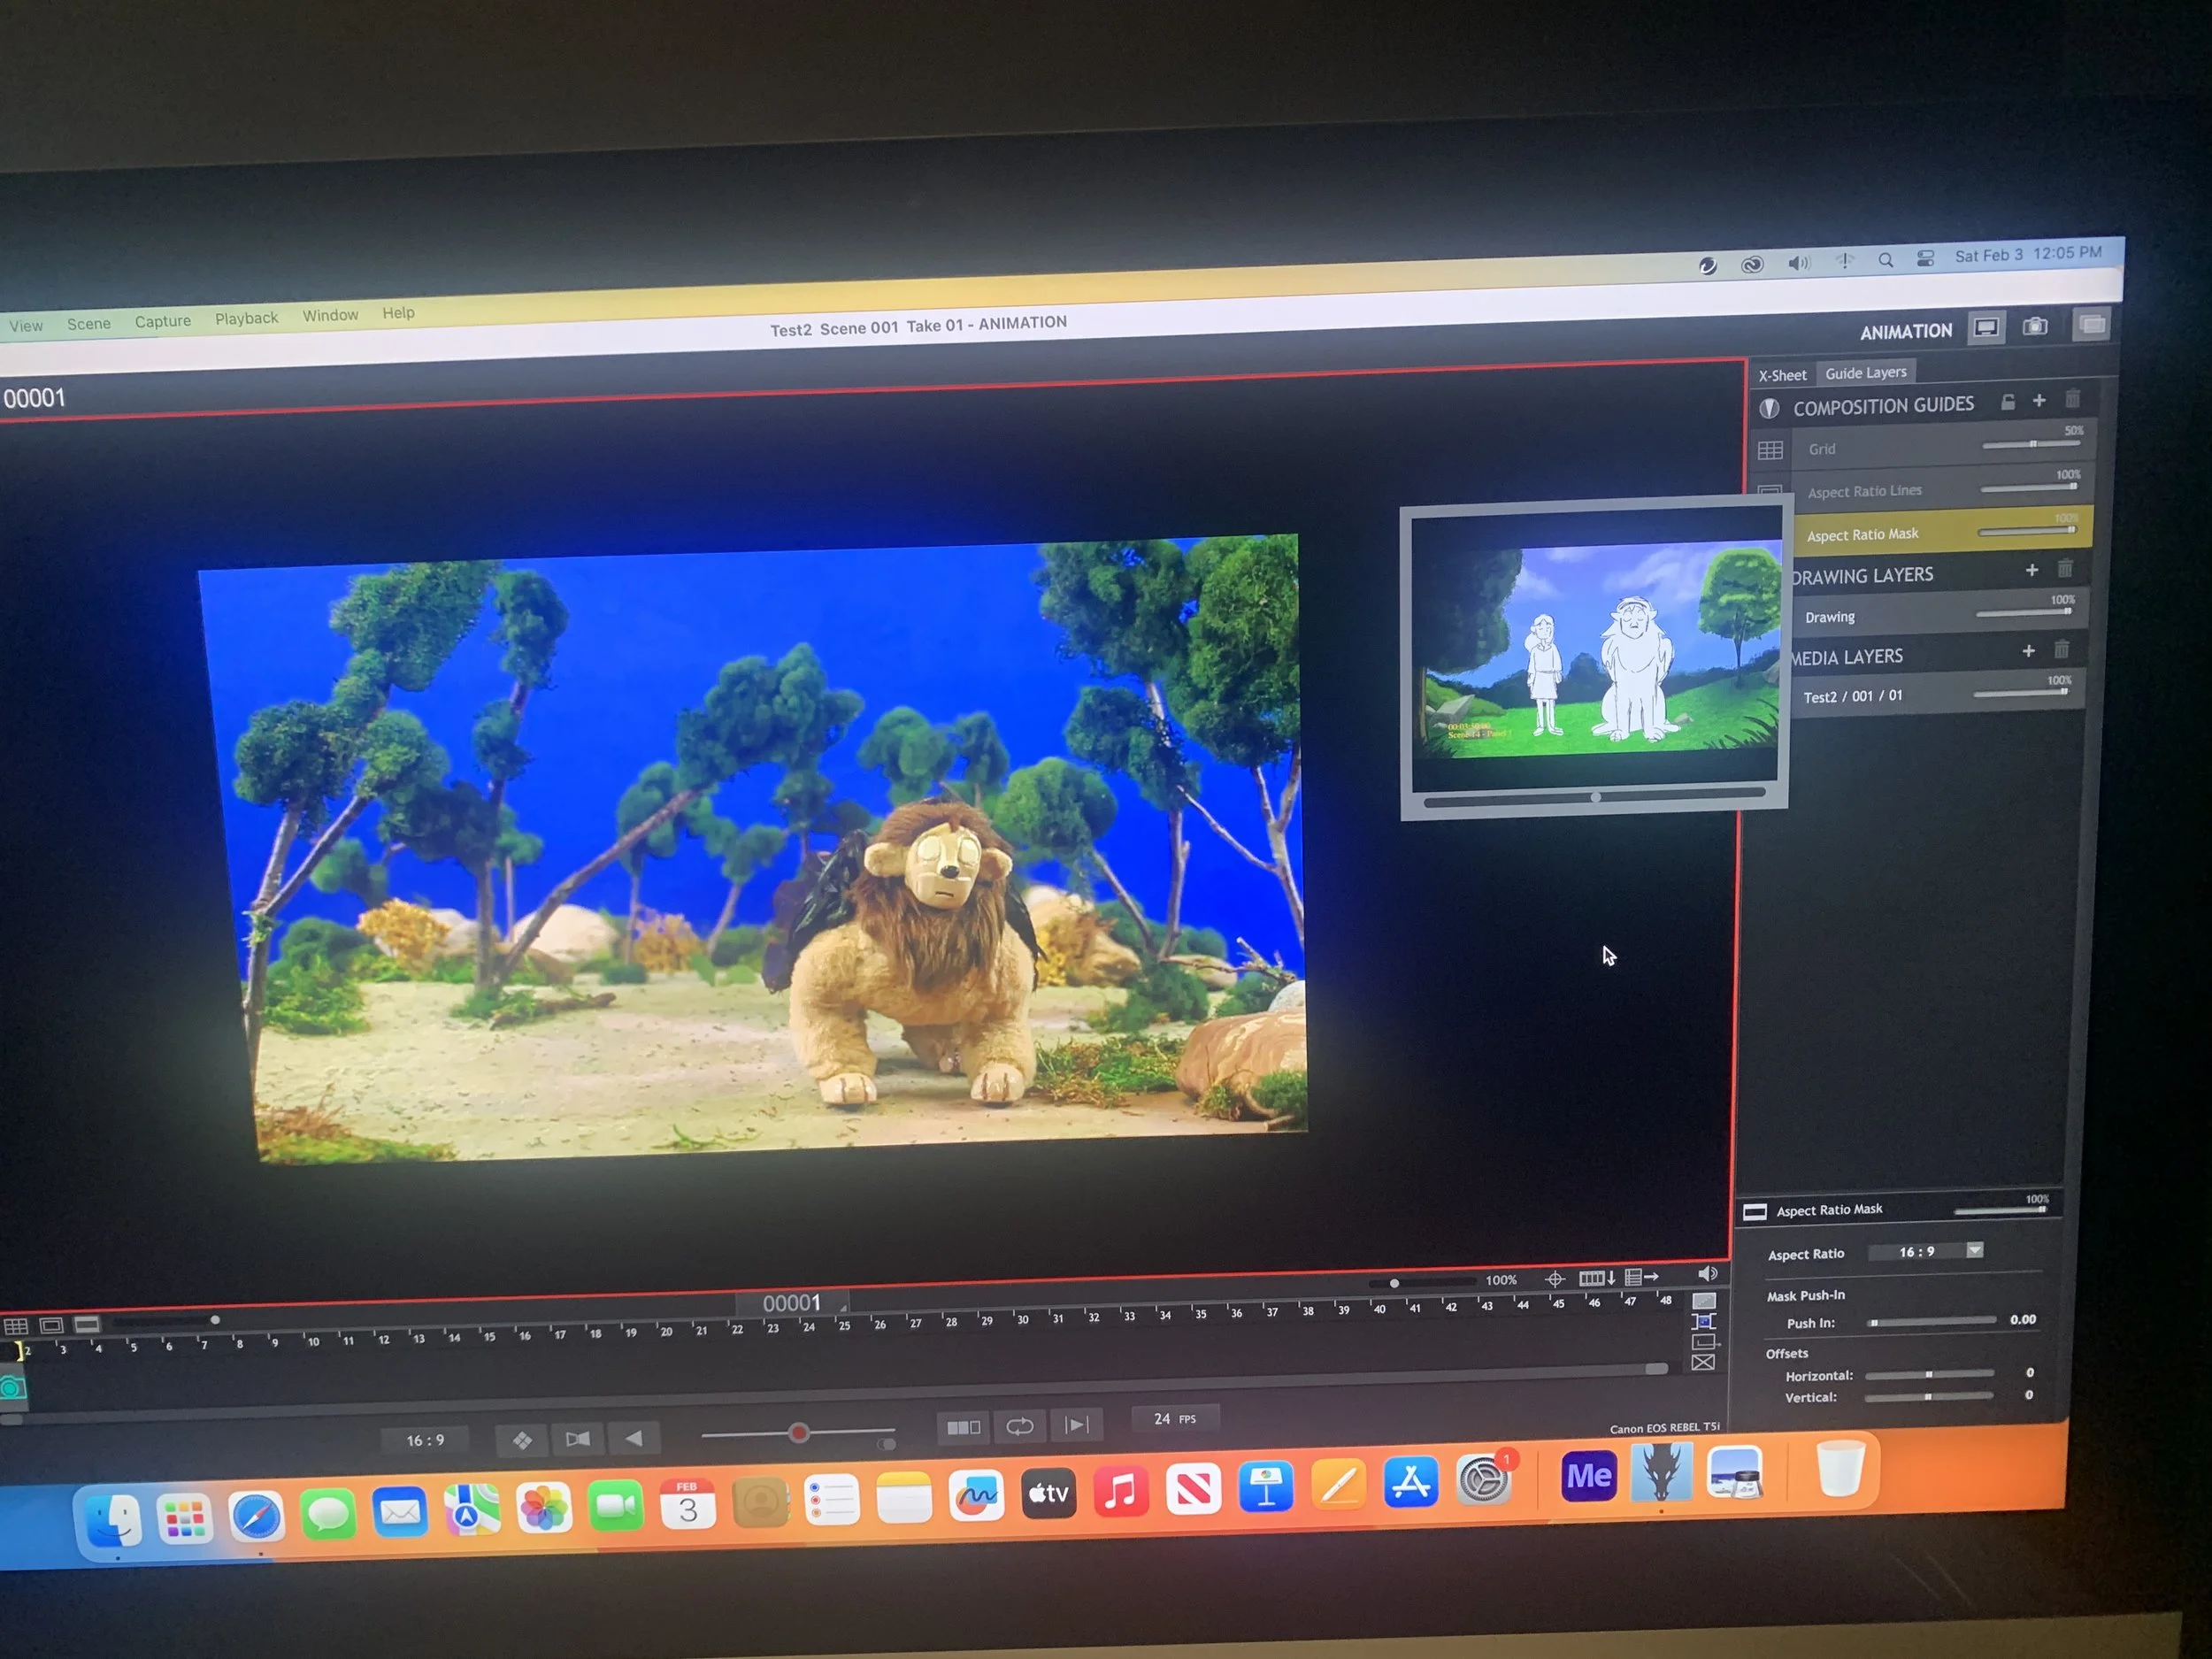Open the View menu
Image resolution: width=2212 pixels, height=1659 pixels.
pyautogui.click(x=26, y=326)
